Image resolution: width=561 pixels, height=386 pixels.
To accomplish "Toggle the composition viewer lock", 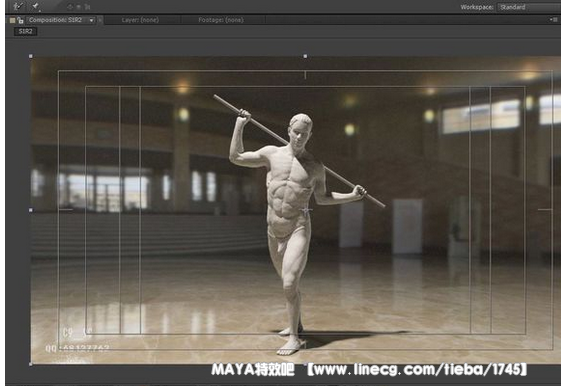I will coord(20,20).
